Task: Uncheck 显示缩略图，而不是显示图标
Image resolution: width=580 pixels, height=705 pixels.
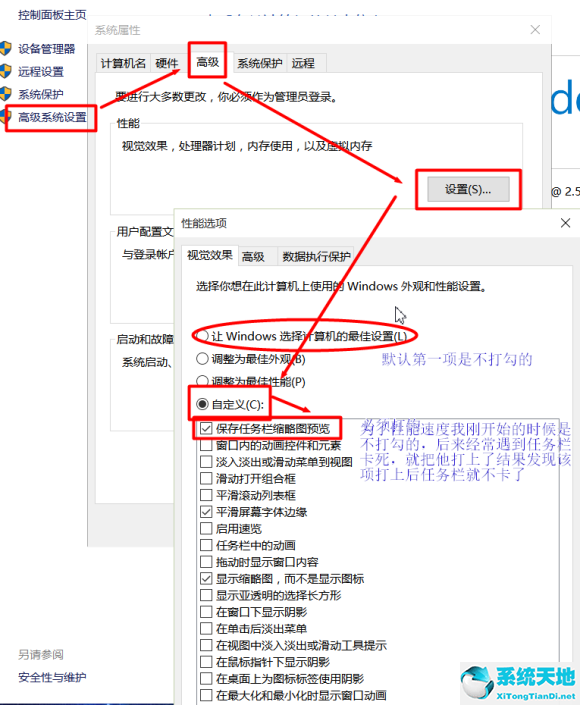Action: coord(206,579)
